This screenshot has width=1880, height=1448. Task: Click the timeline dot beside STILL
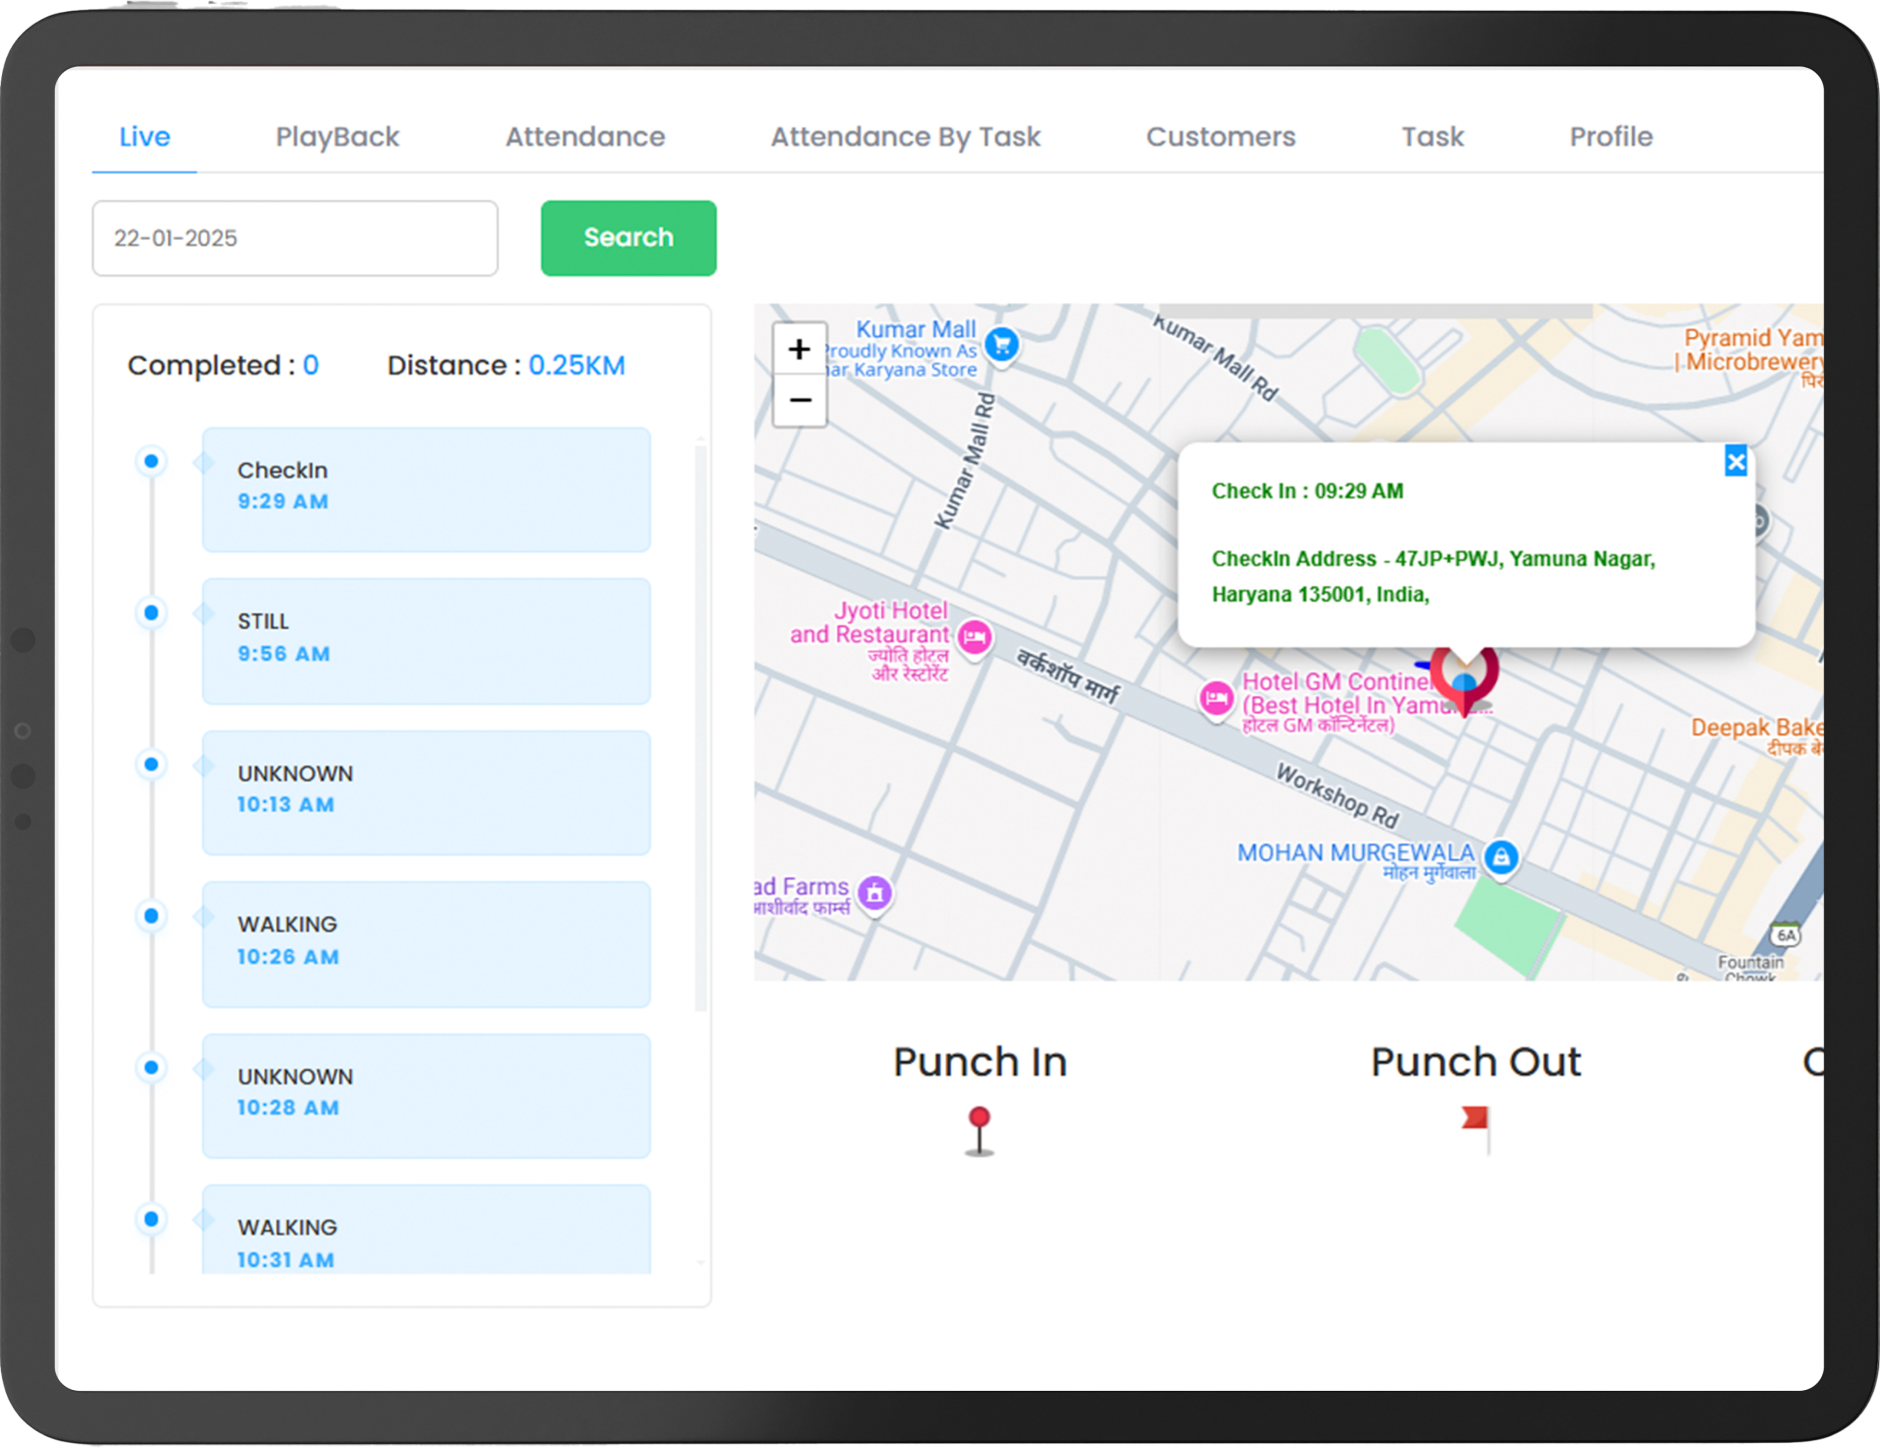pyautogui.click(x=151, y=612)
